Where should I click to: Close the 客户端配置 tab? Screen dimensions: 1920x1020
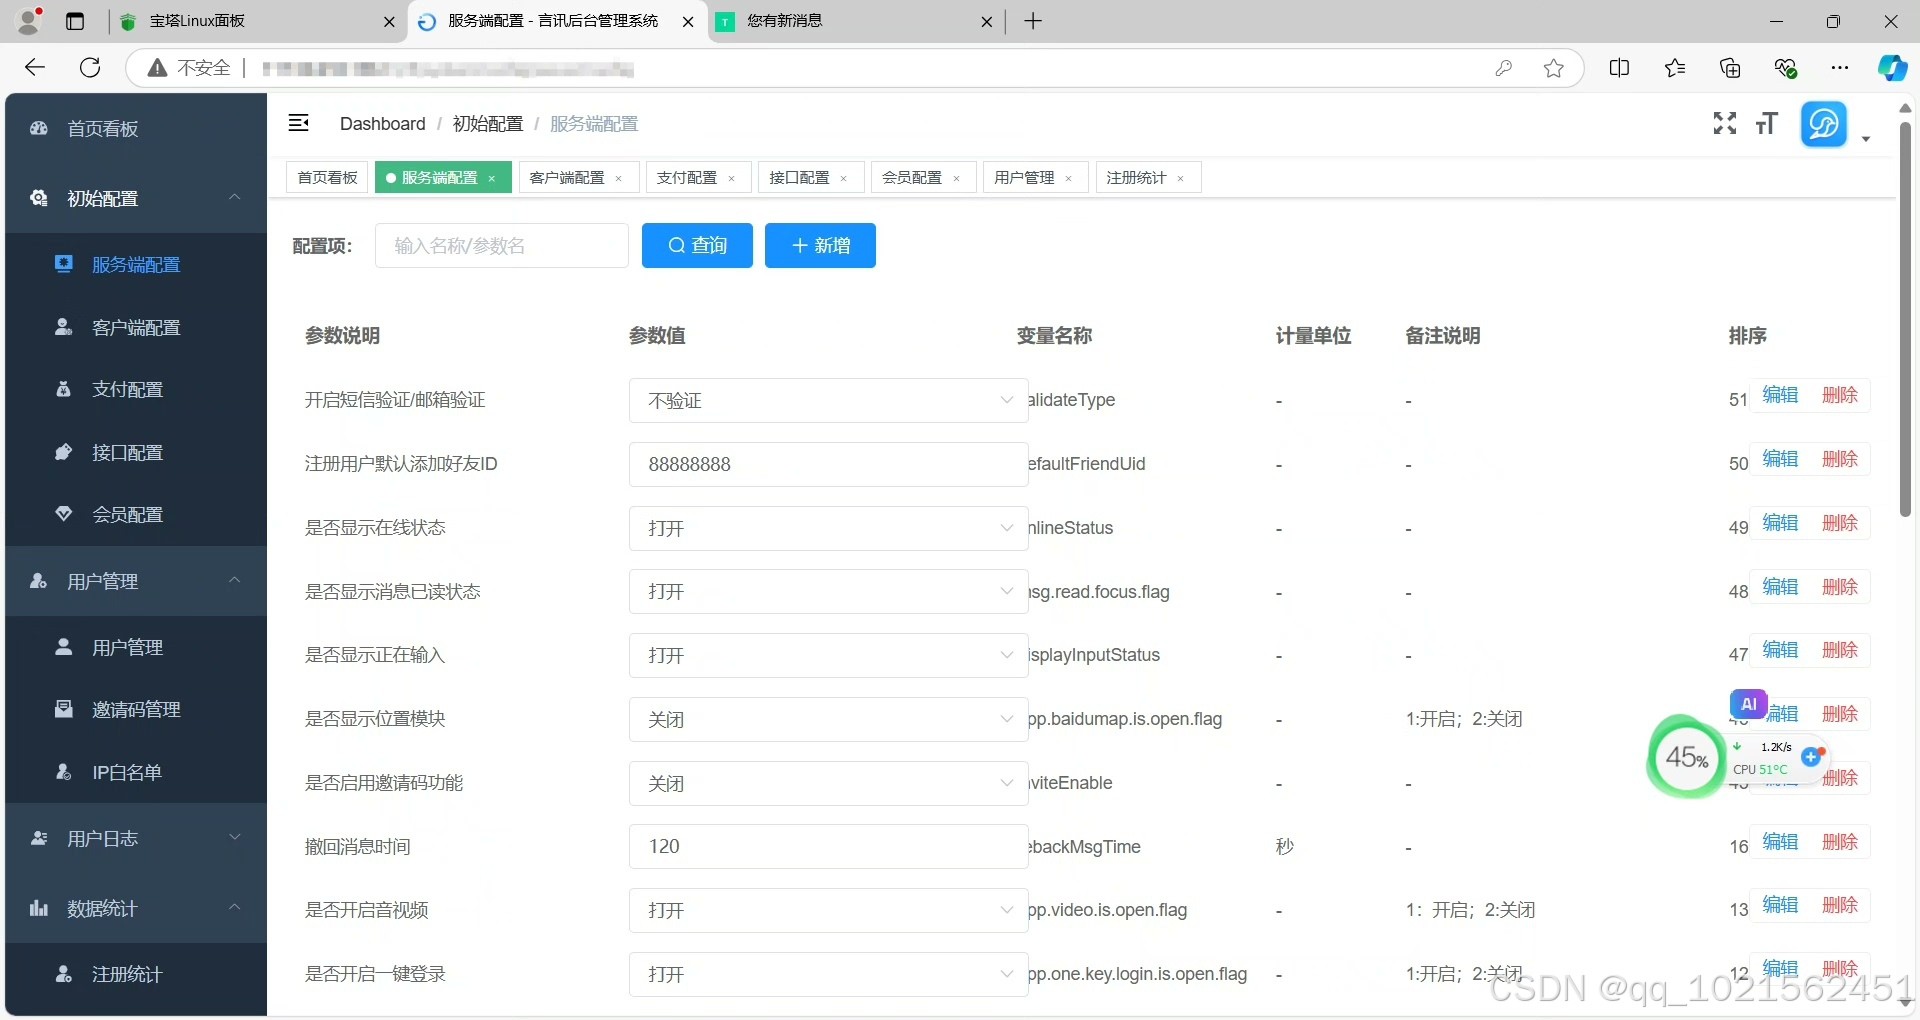(x=619, y=179)
